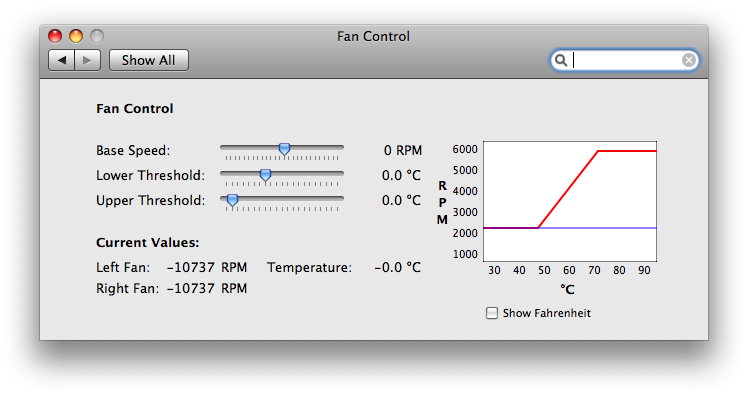Click the right end of Upper Threshold track
Screen dimensions: 748x395
tap(341, 198)
